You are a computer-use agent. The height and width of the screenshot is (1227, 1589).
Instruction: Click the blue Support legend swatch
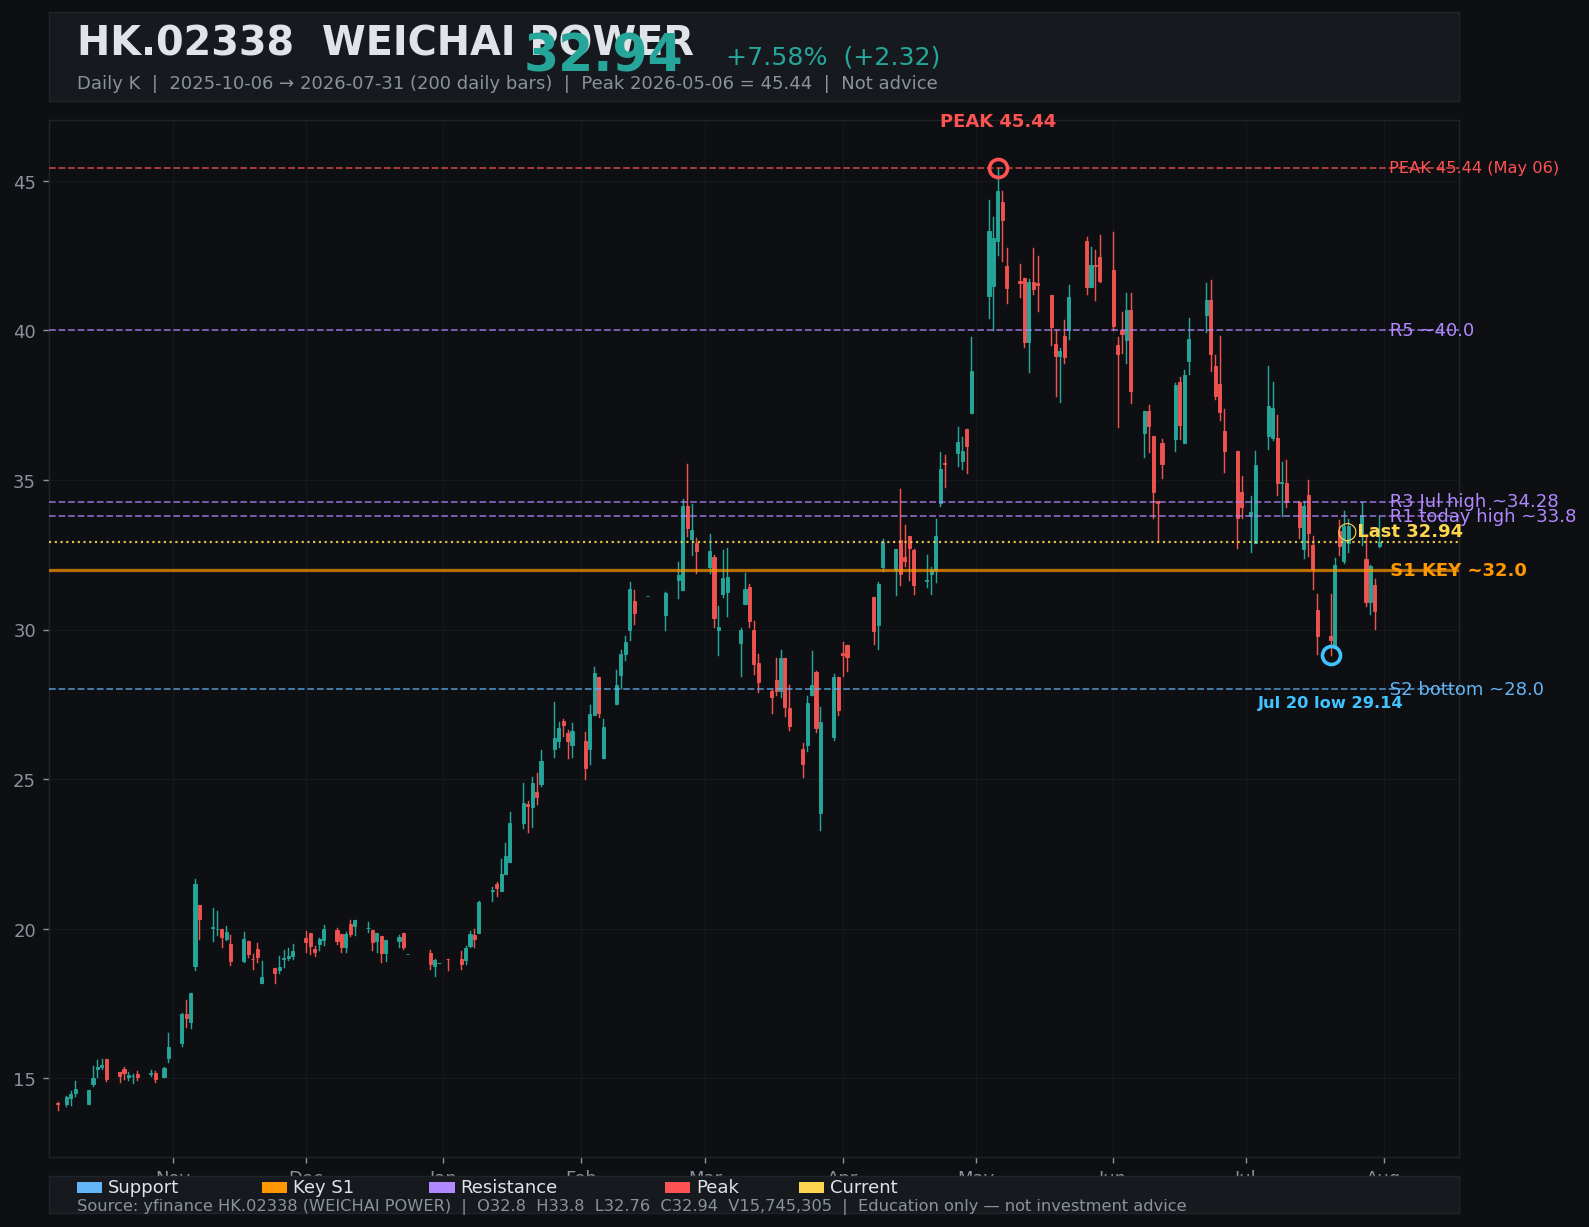pos(89,1187)
